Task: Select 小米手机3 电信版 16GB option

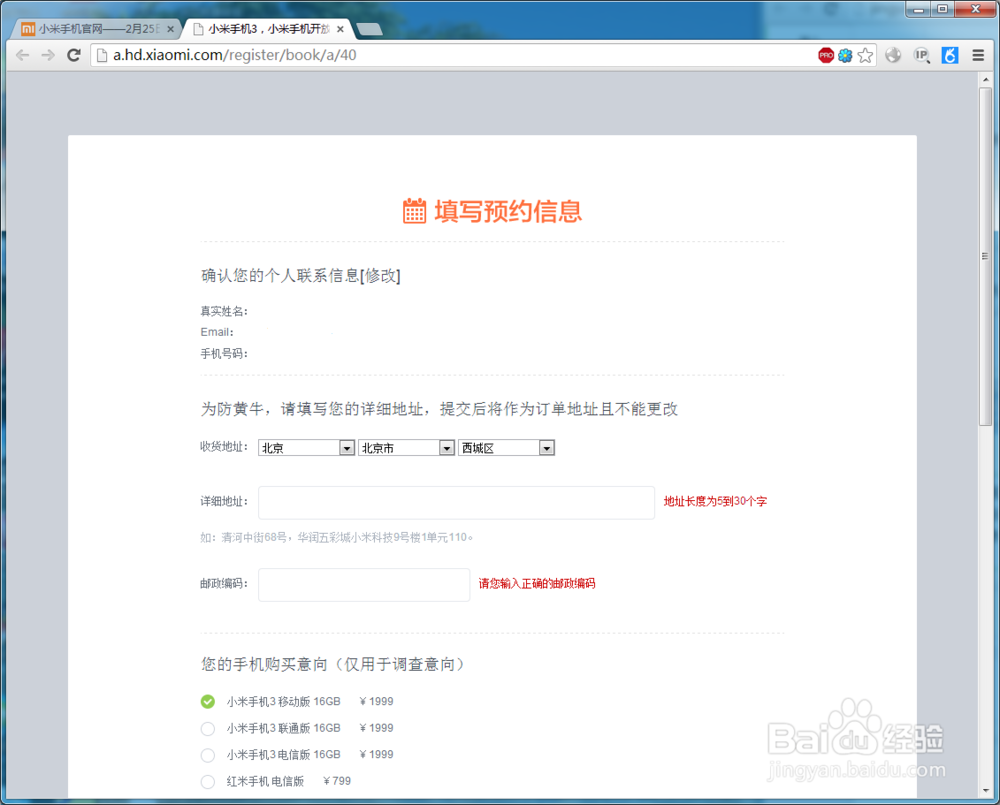Action: point(208,755)
